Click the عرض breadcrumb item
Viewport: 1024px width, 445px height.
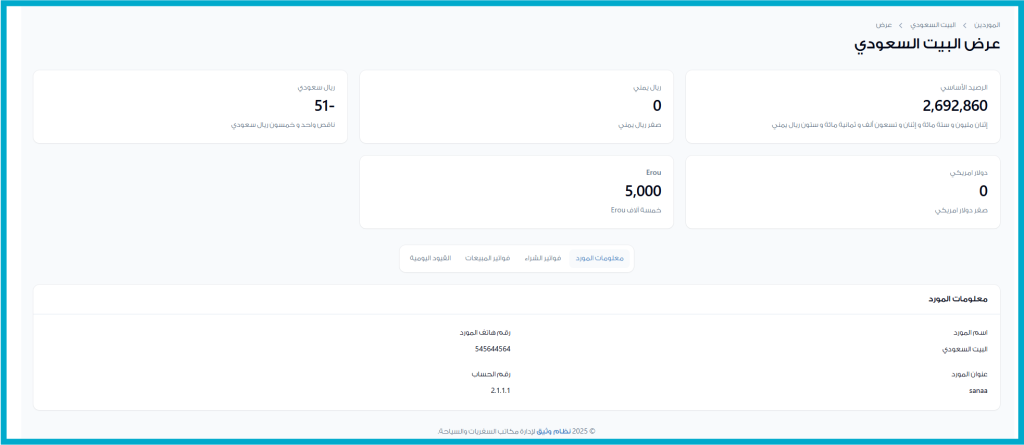point(884,24)
